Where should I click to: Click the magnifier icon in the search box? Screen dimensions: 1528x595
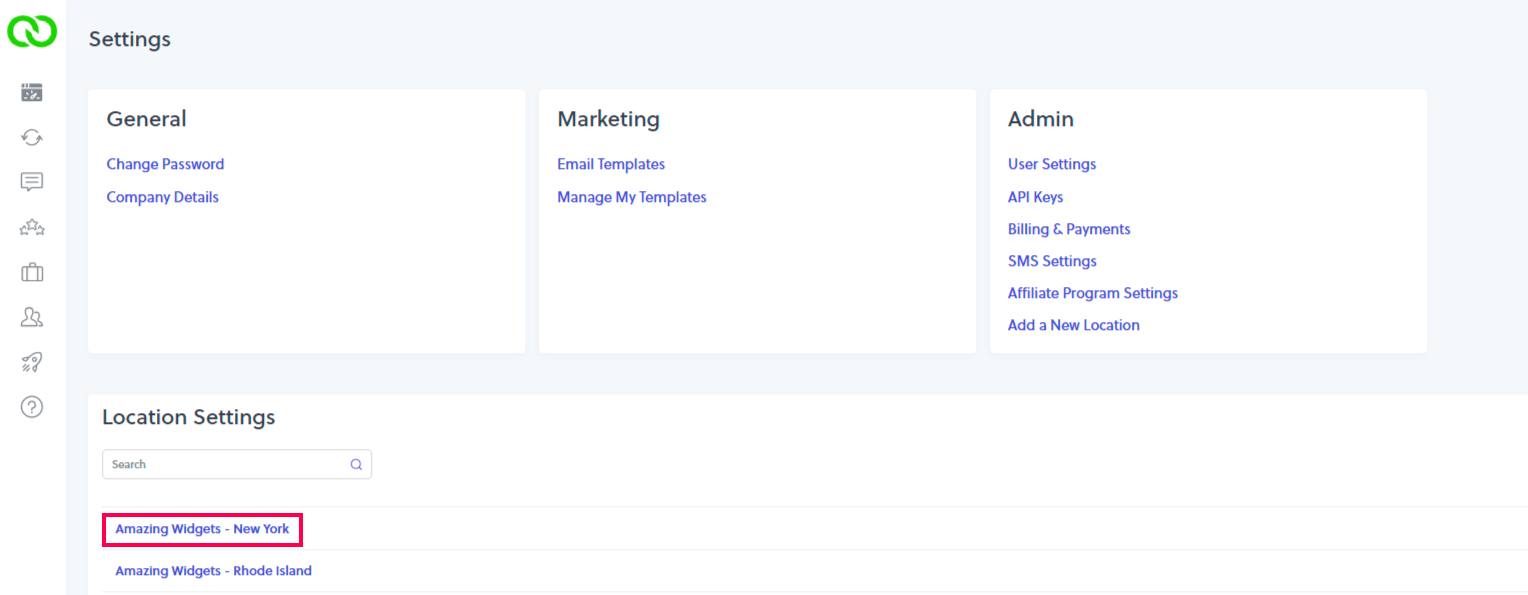click(356, 464)
